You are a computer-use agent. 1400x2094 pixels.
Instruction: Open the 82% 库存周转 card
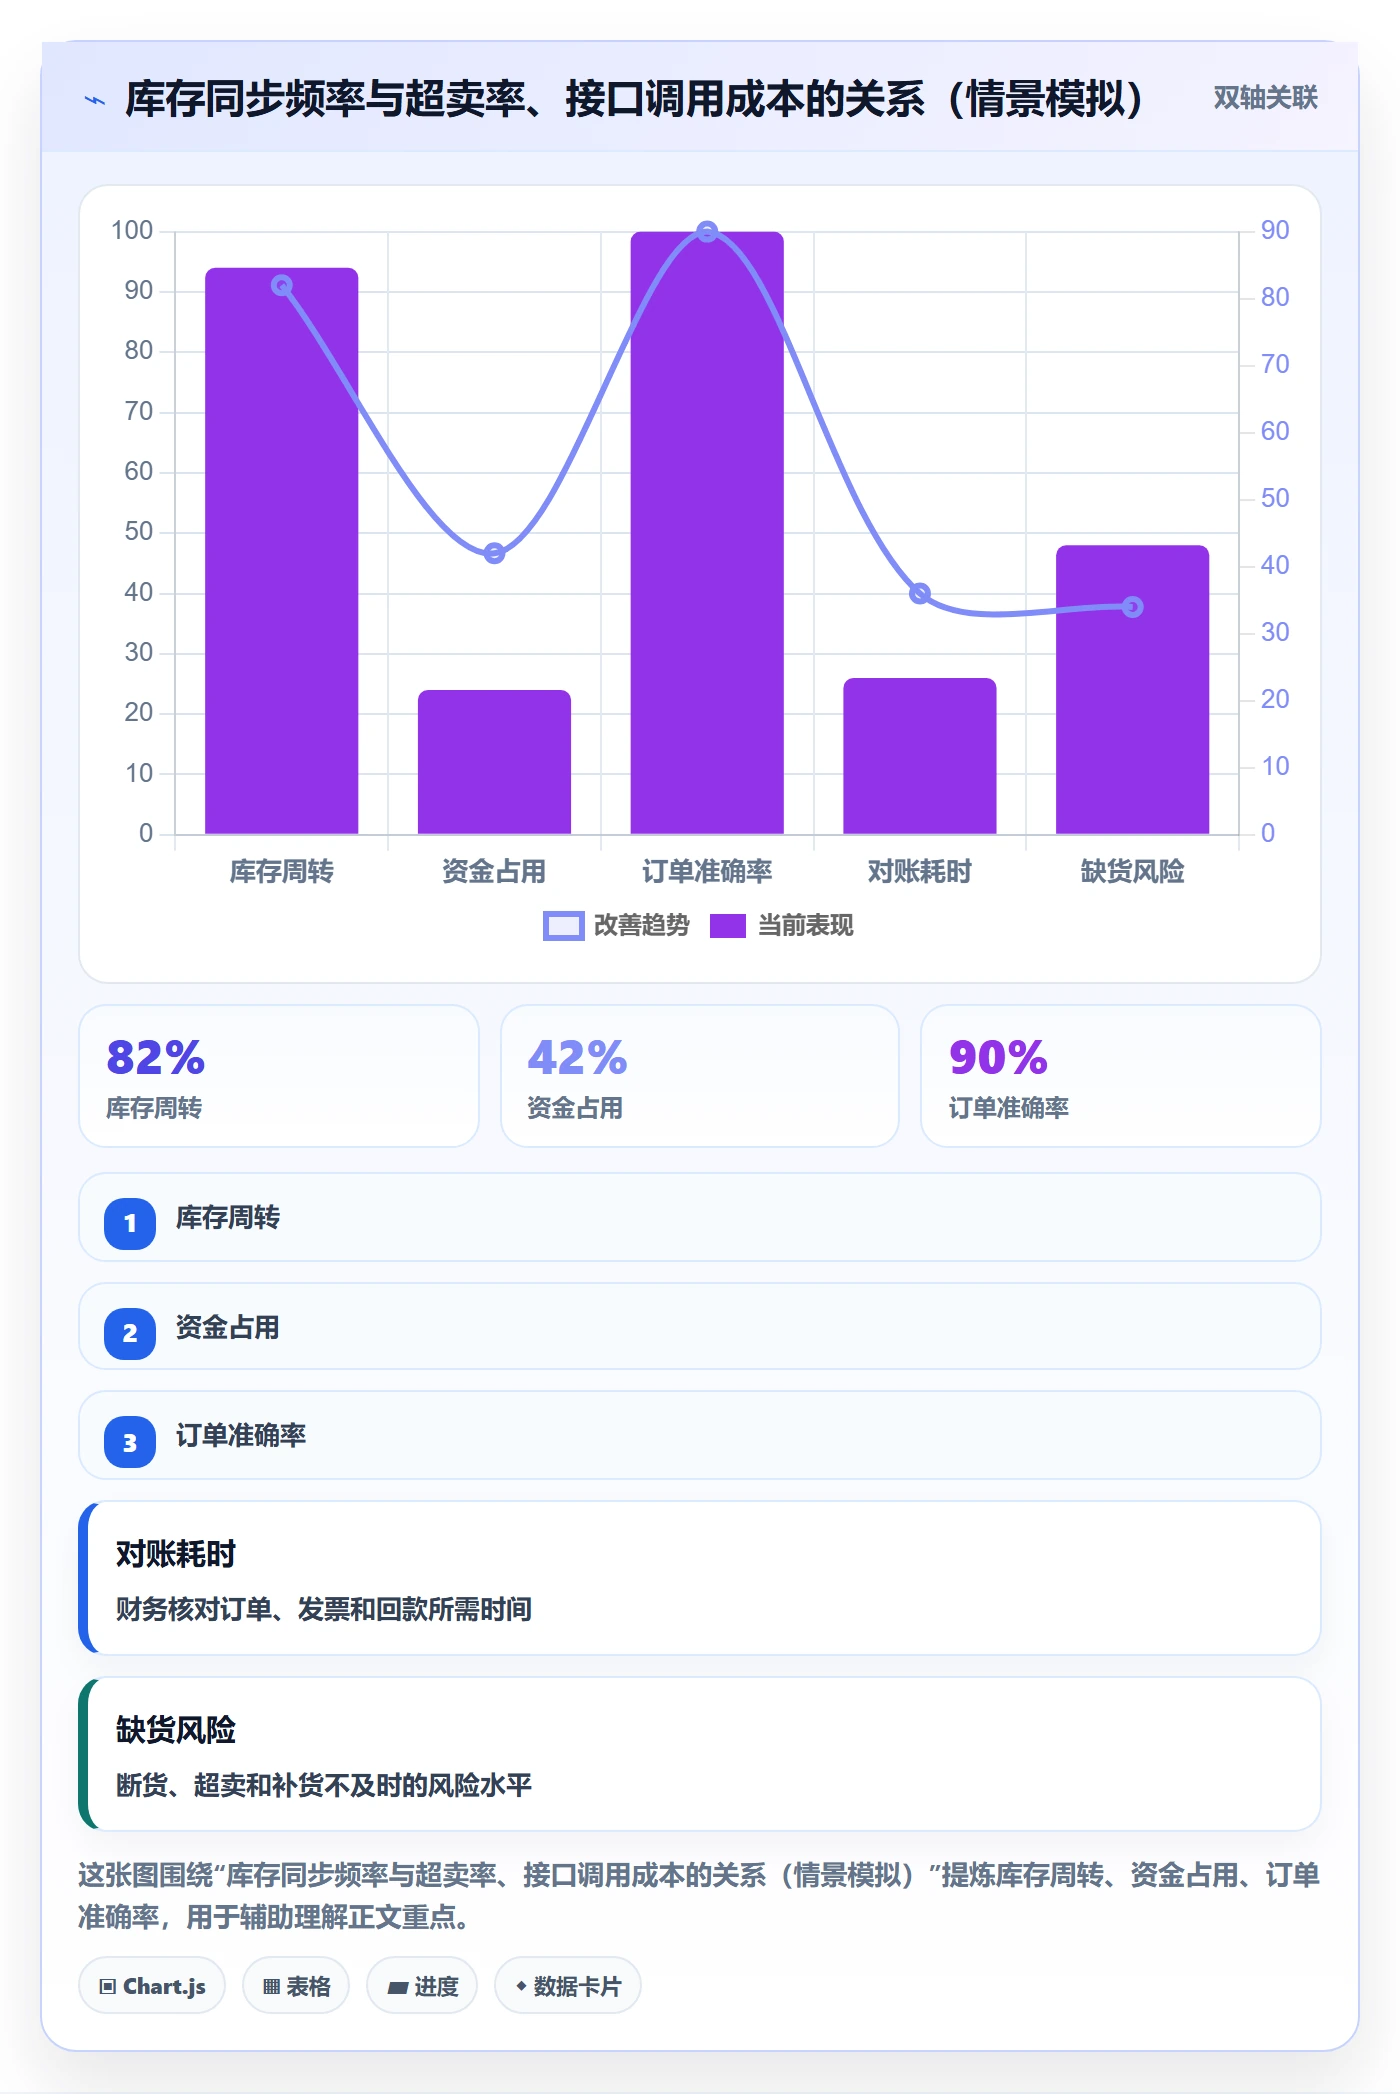coord(279,1076)
